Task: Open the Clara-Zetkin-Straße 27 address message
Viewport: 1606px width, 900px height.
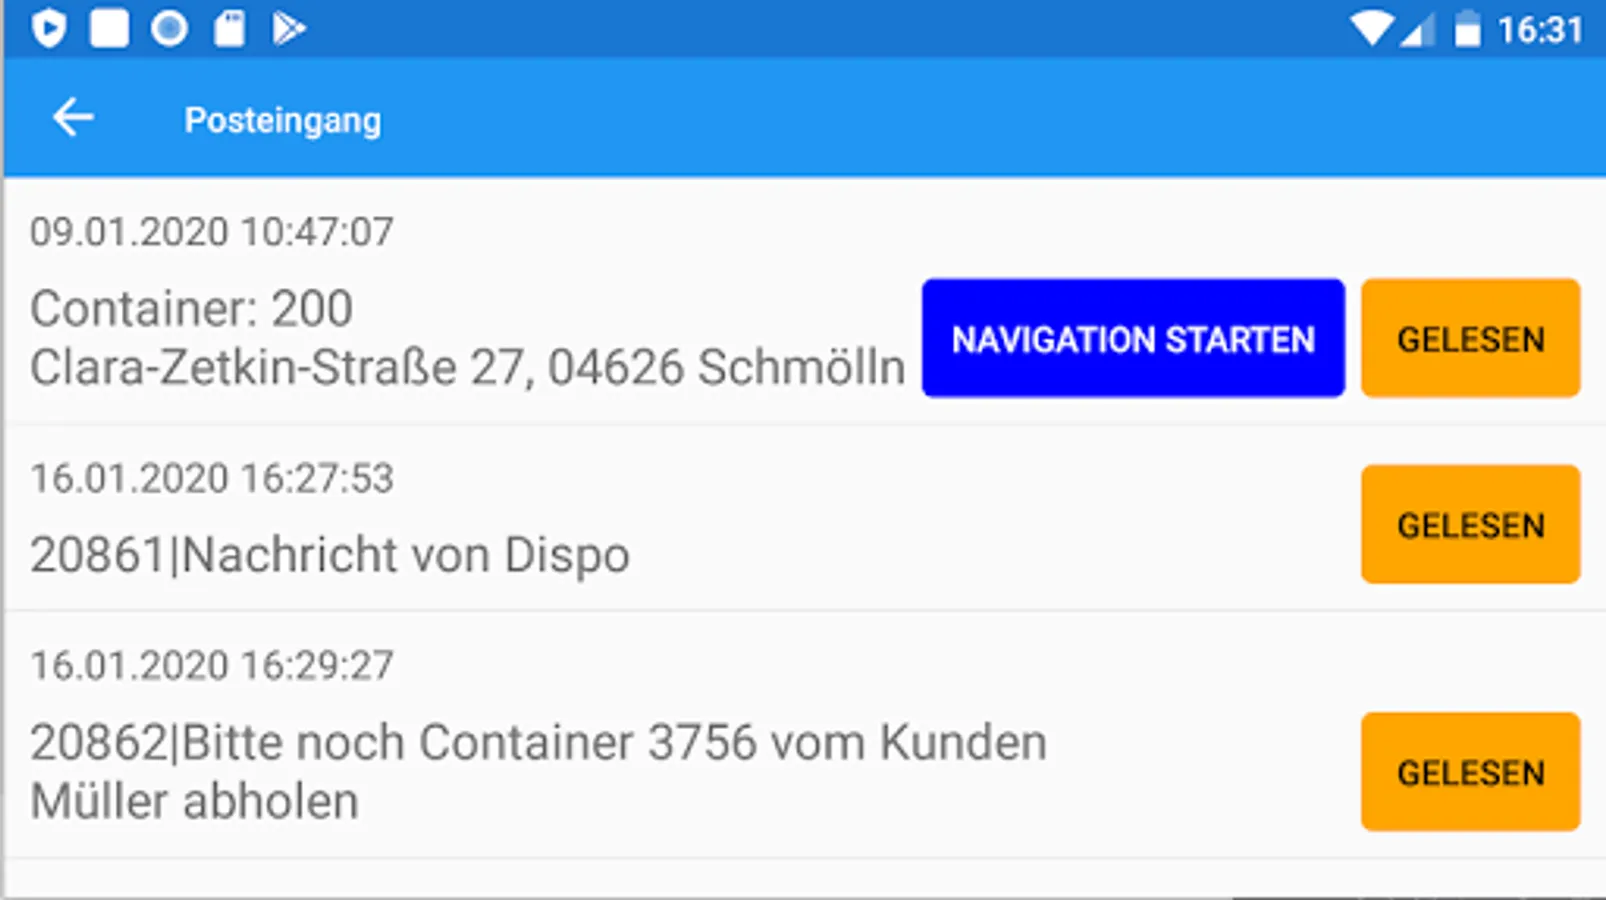Action: point(466,366)
